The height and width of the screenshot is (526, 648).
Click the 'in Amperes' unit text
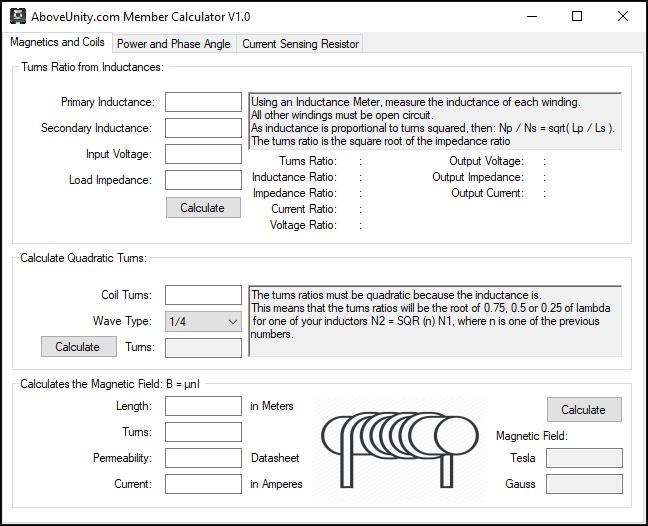point(276,484)
